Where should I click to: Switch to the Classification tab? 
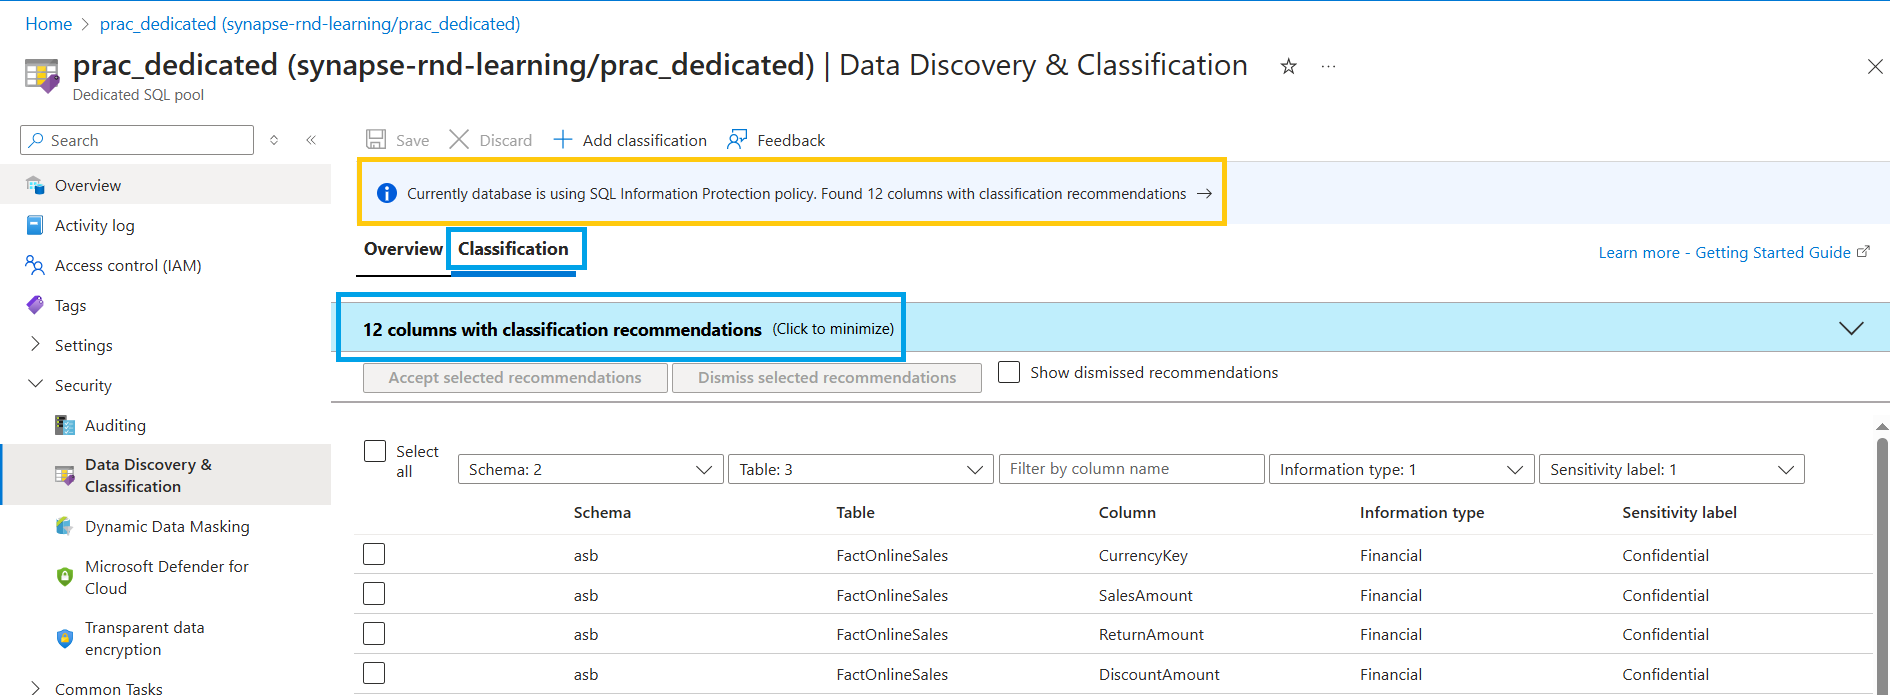513,249
